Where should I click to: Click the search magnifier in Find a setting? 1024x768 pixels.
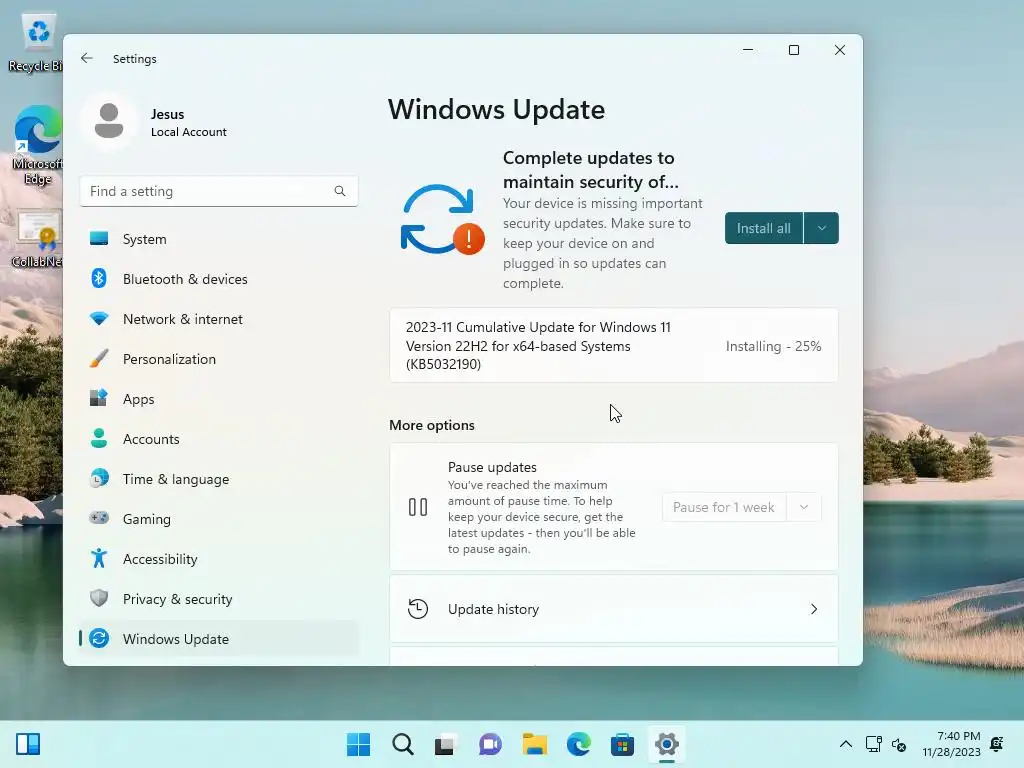click(x=340, y=191)
